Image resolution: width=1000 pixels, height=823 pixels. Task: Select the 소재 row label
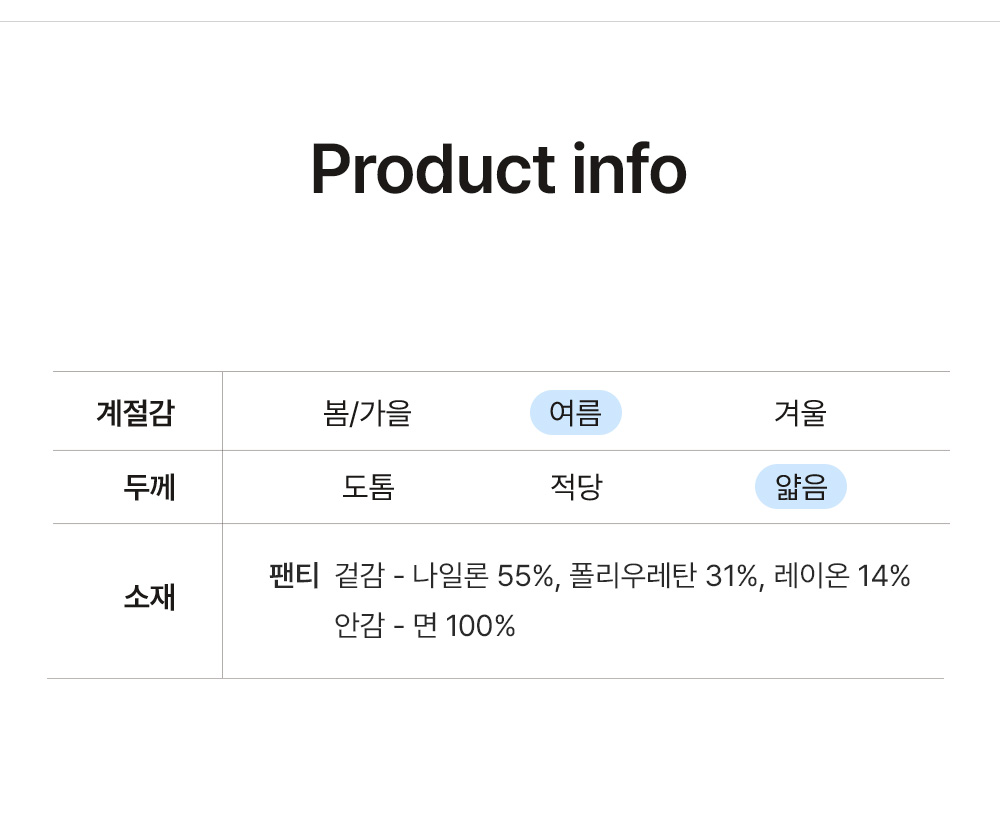149,597
